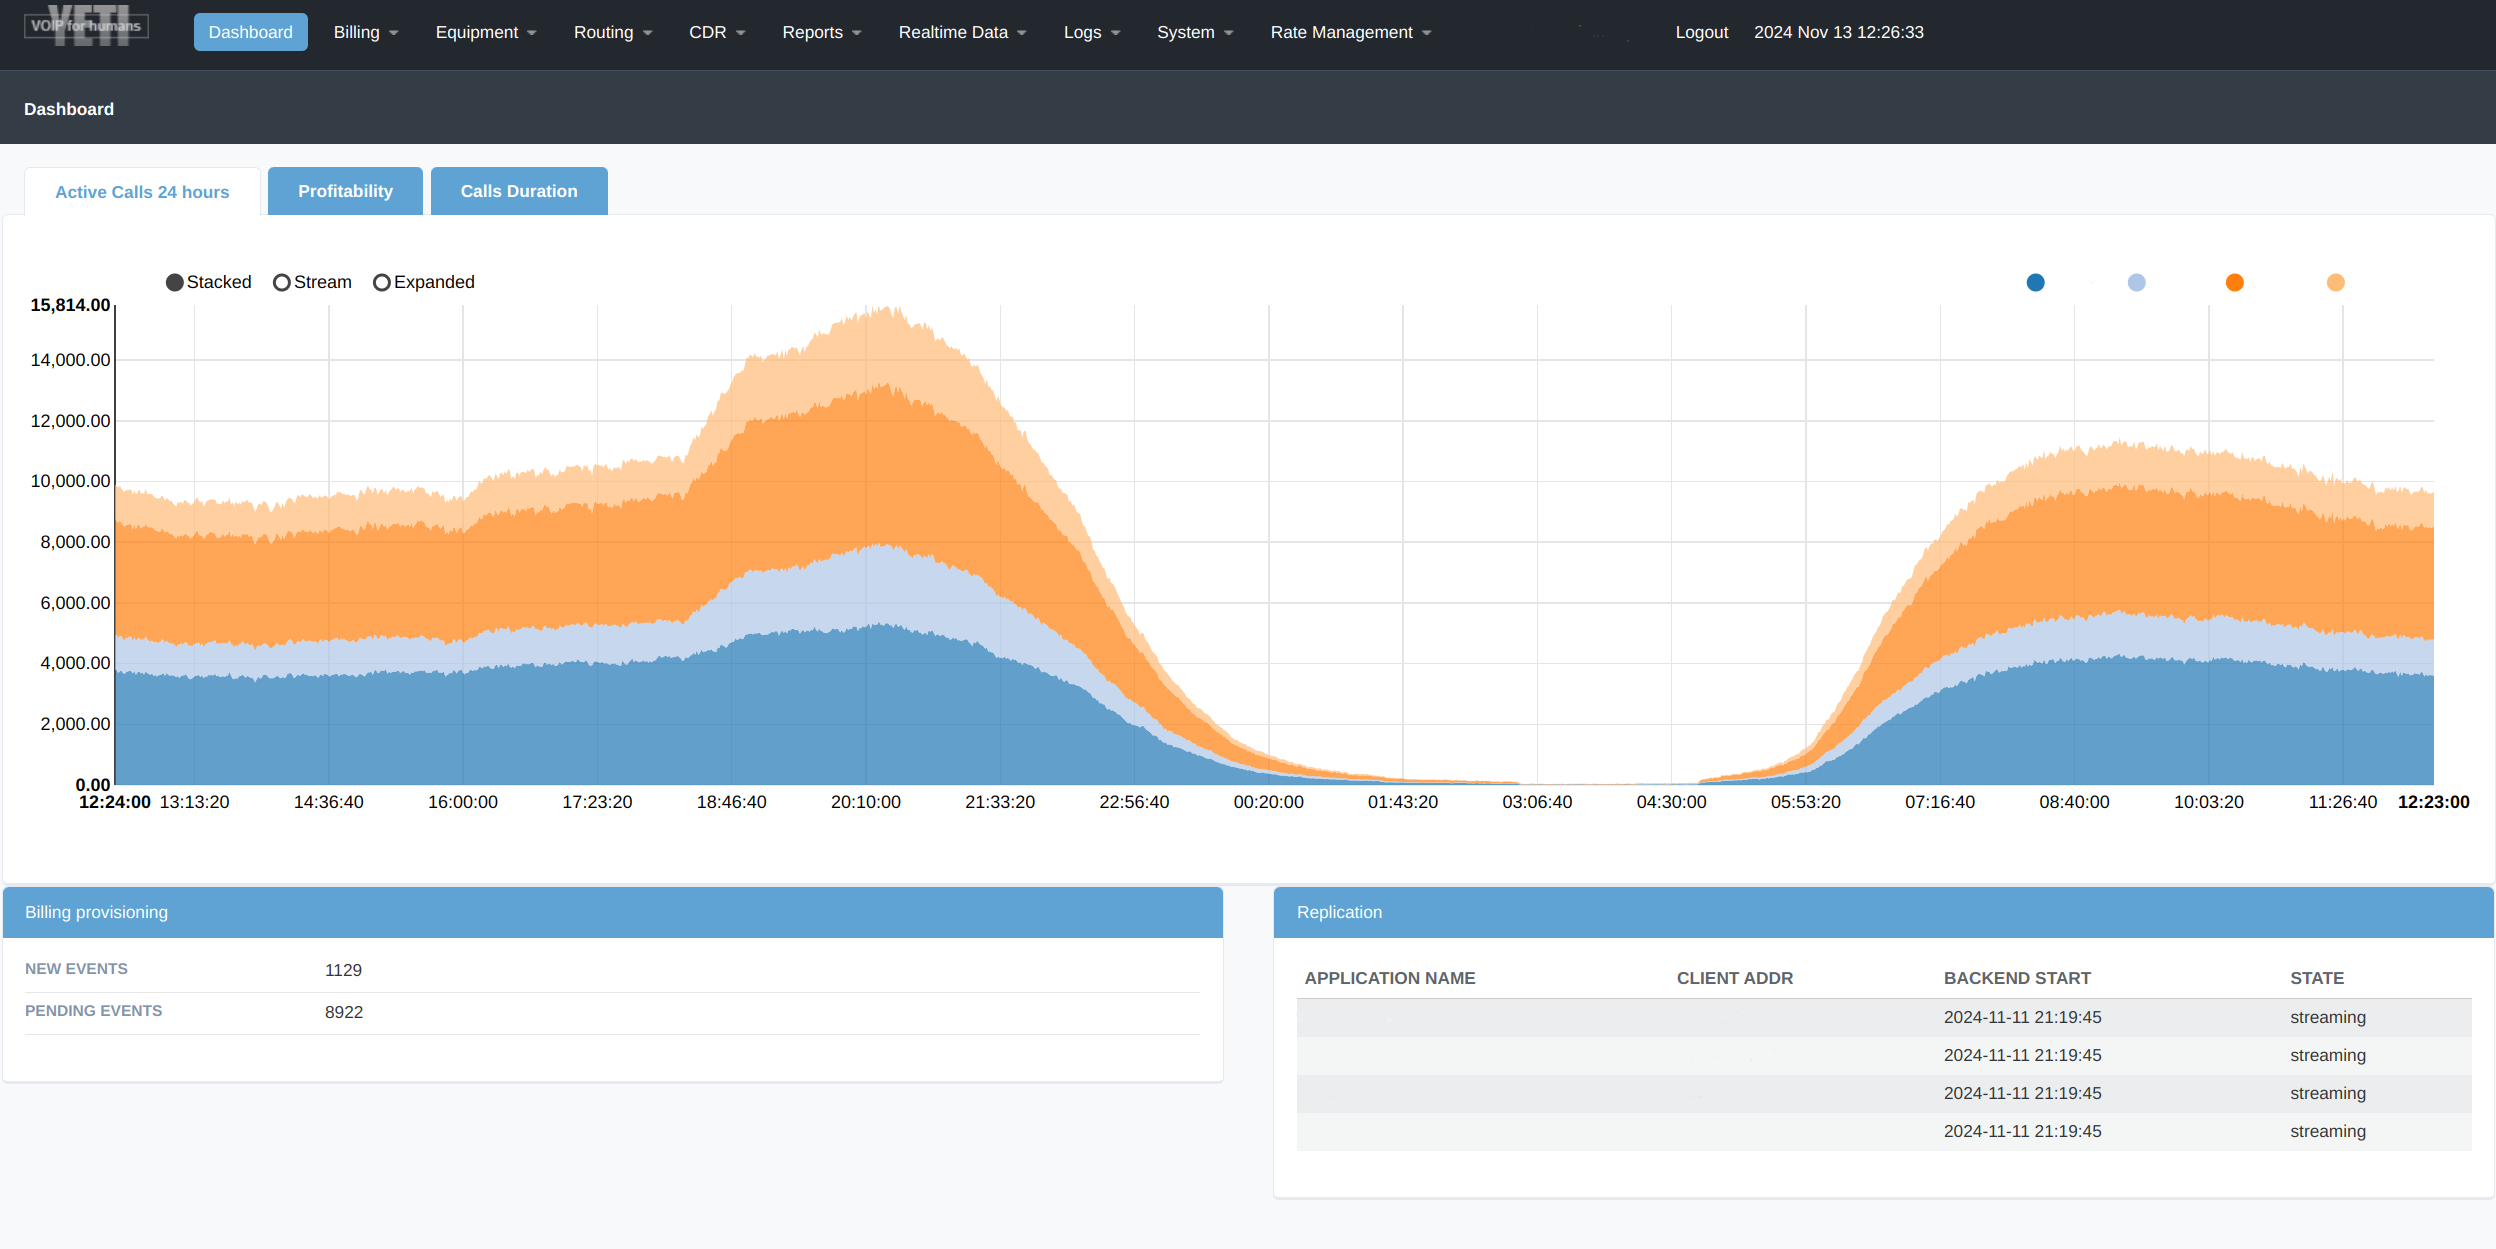
Task: Open the System menu
Action: tap(1195, 32)
